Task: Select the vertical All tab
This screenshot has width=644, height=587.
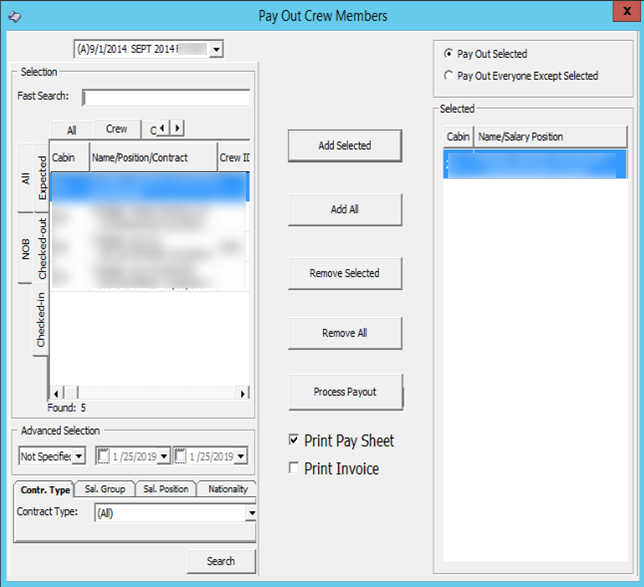Action: coord(25,178)
